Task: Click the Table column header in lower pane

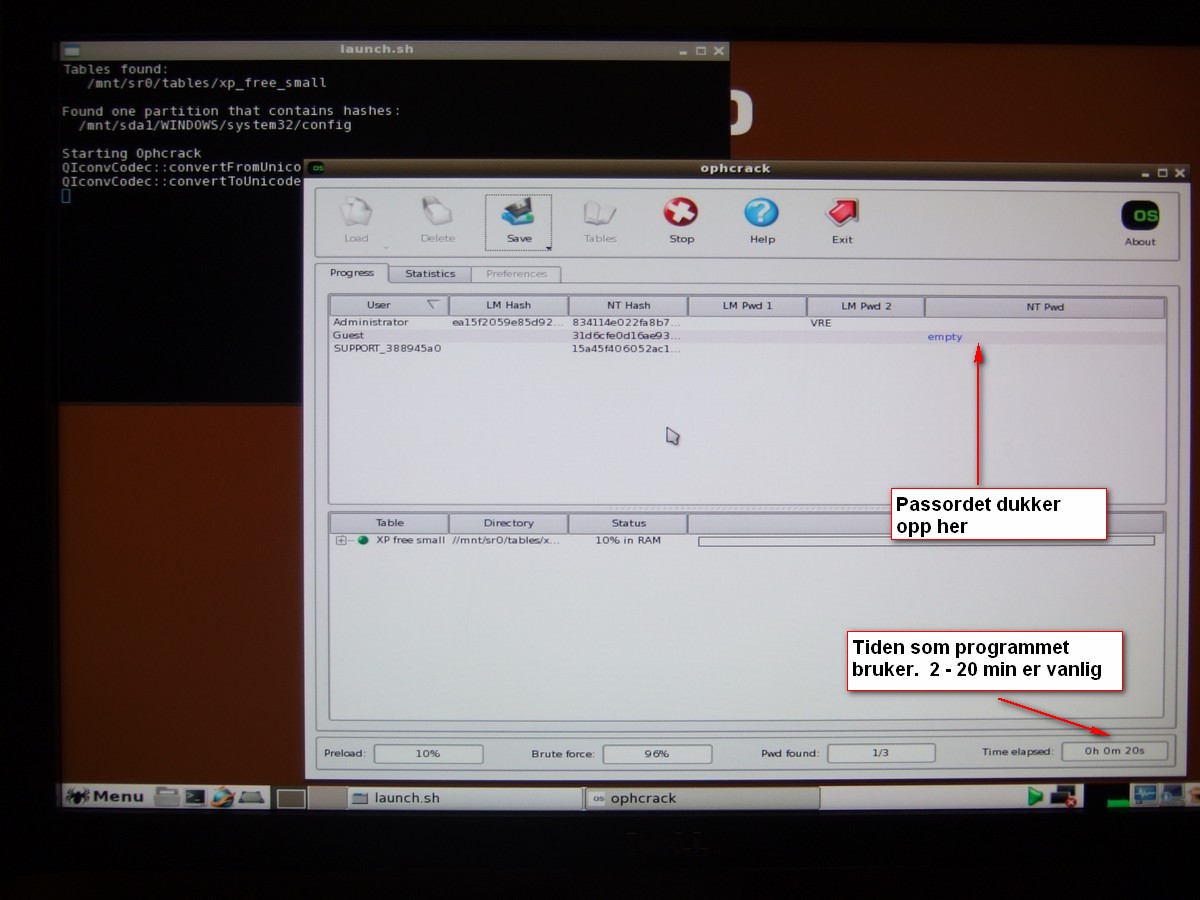Action: pos(389,523)
